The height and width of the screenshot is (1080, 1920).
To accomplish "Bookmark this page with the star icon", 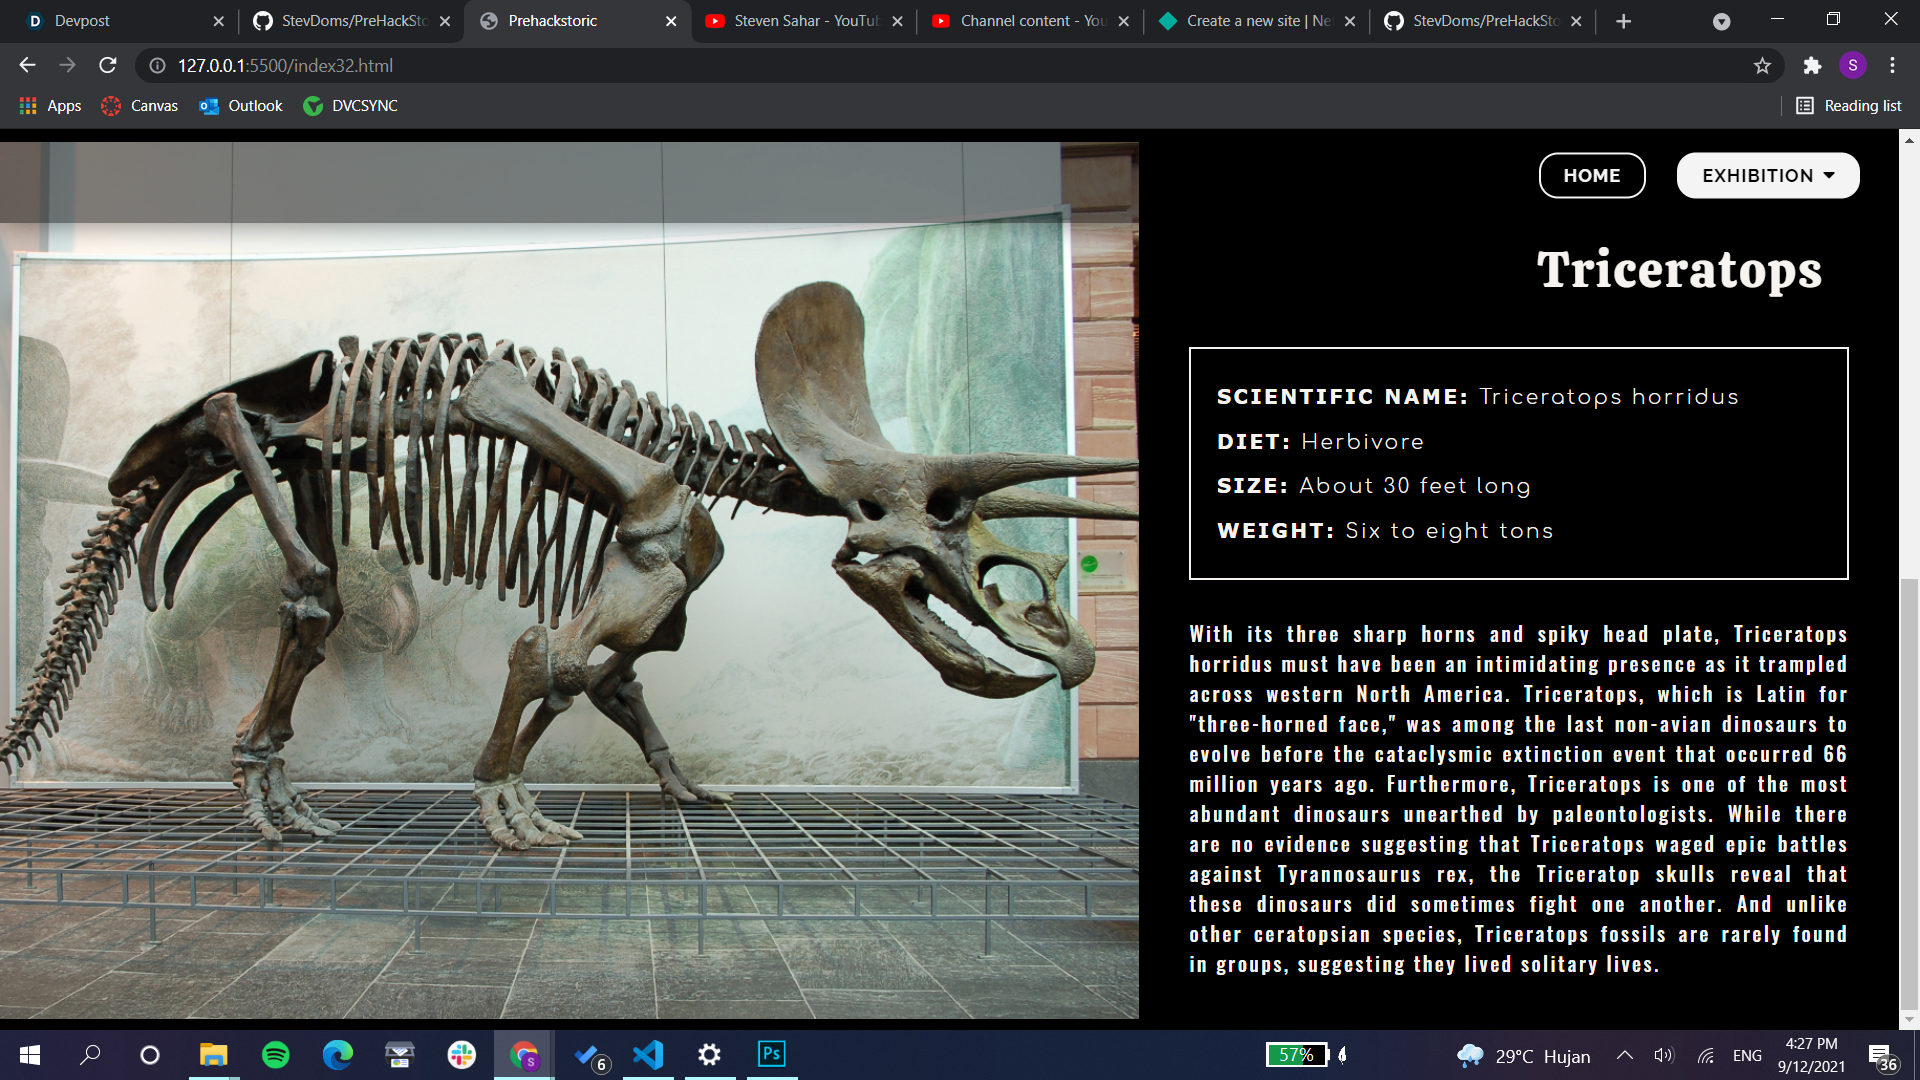I will tap(1762, 65).
